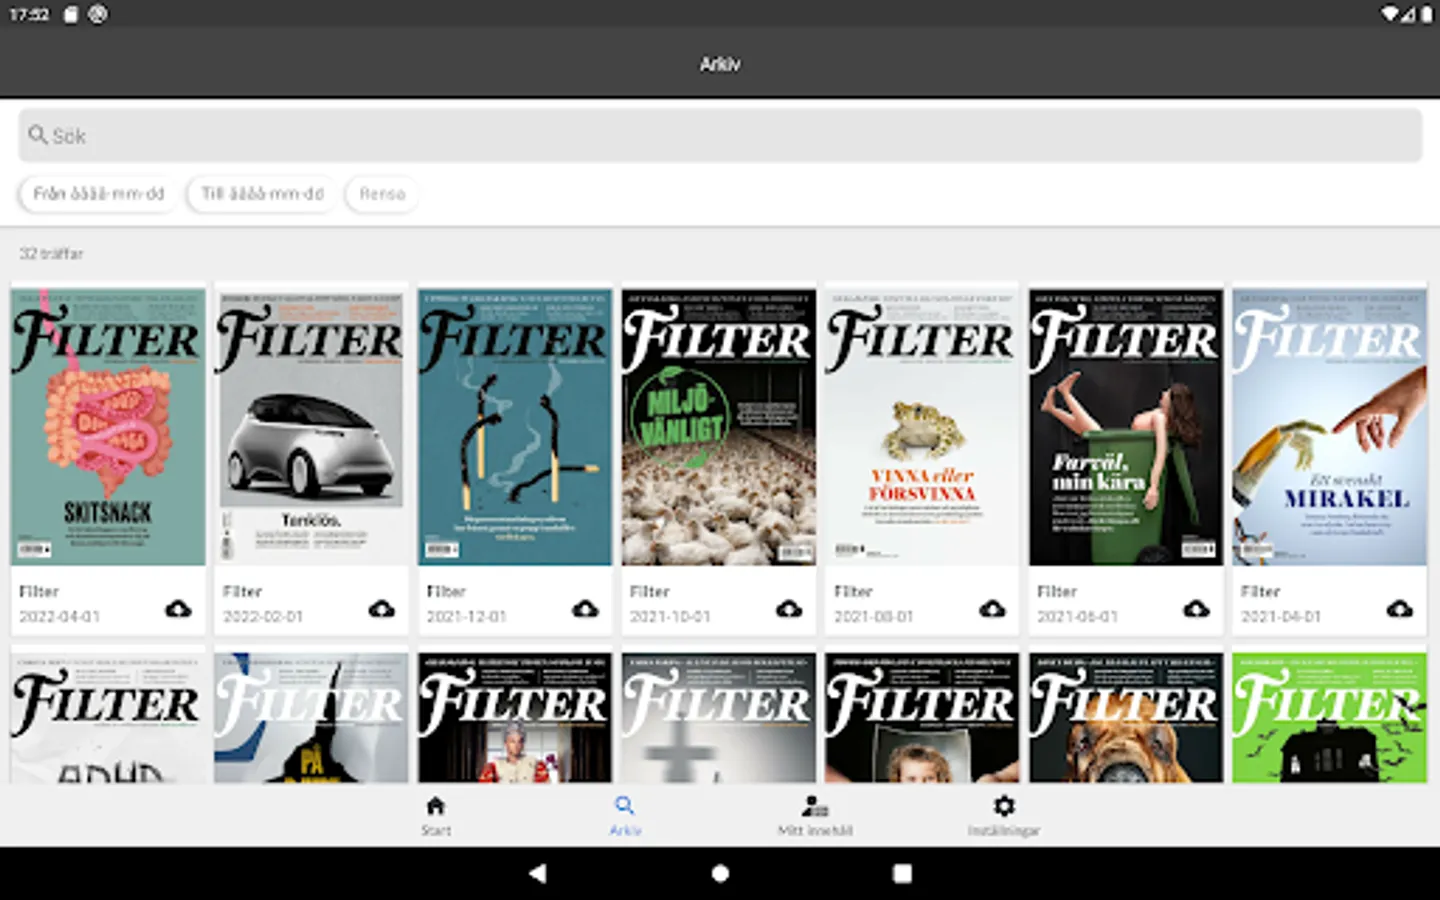Download the Filter 2022-02-01 issue
The width and height of the screenshot is (1440, 900).
(x=382, y=608)
